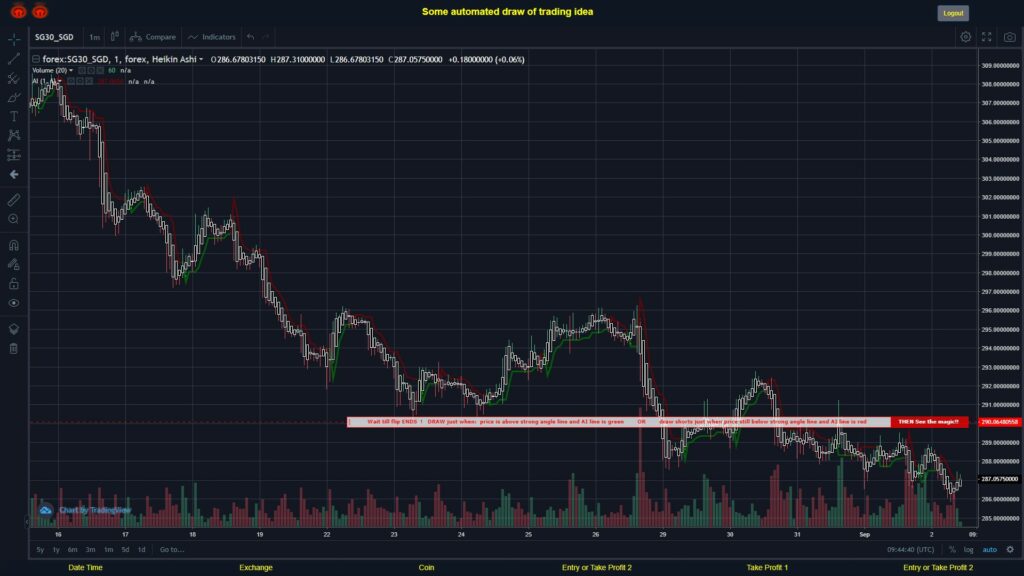Screen dimensions: 1024x576
Task: Set the time range to 1m
Action: tap(108, 550)
